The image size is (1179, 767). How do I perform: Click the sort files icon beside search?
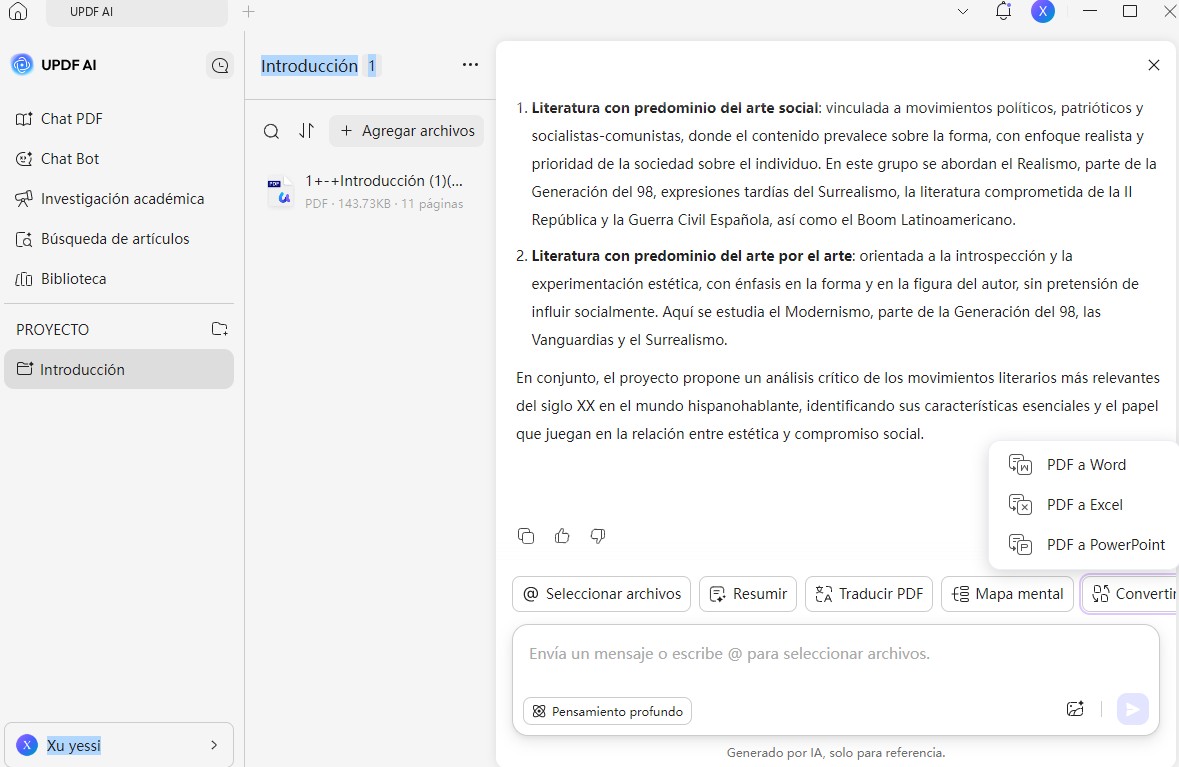[x=307, y=131]
